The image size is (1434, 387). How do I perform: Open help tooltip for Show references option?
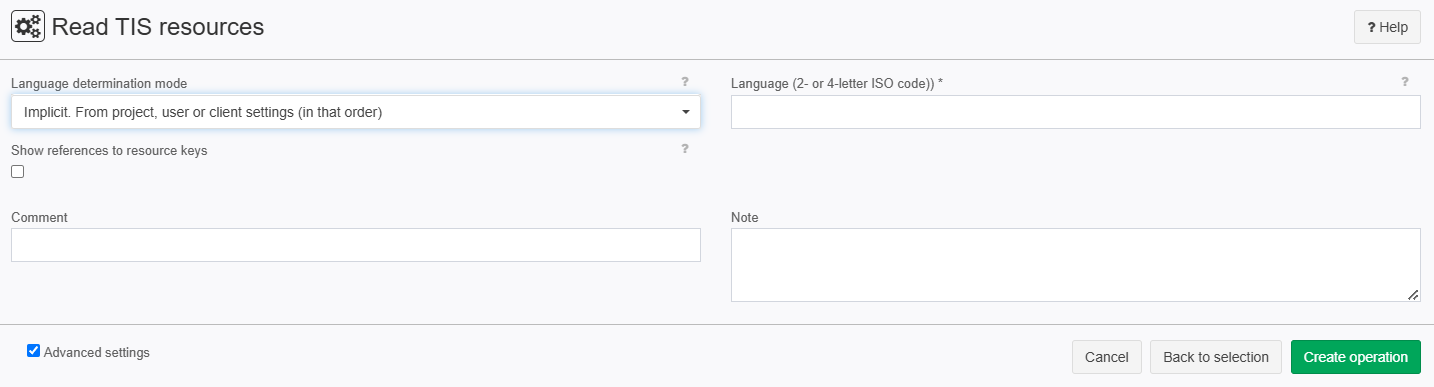point(685,149)
